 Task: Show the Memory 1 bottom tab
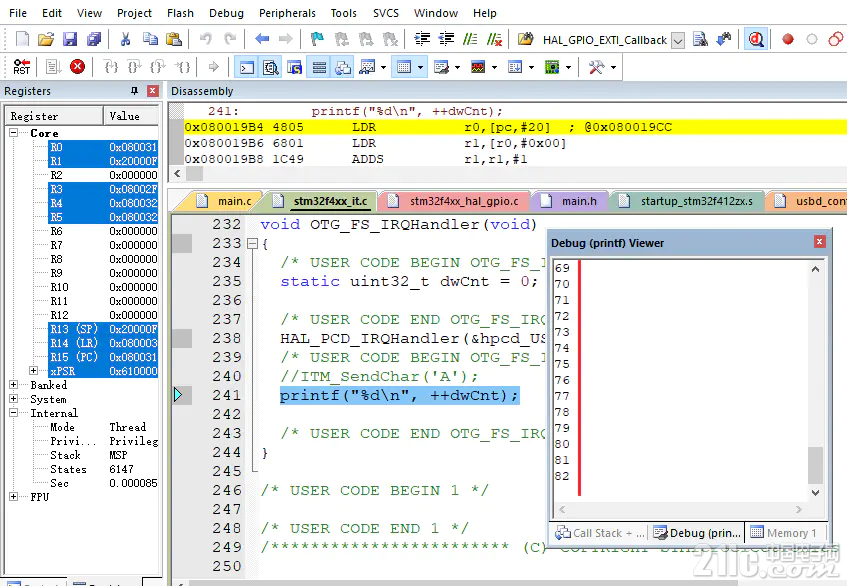click(x=784, y=533)
